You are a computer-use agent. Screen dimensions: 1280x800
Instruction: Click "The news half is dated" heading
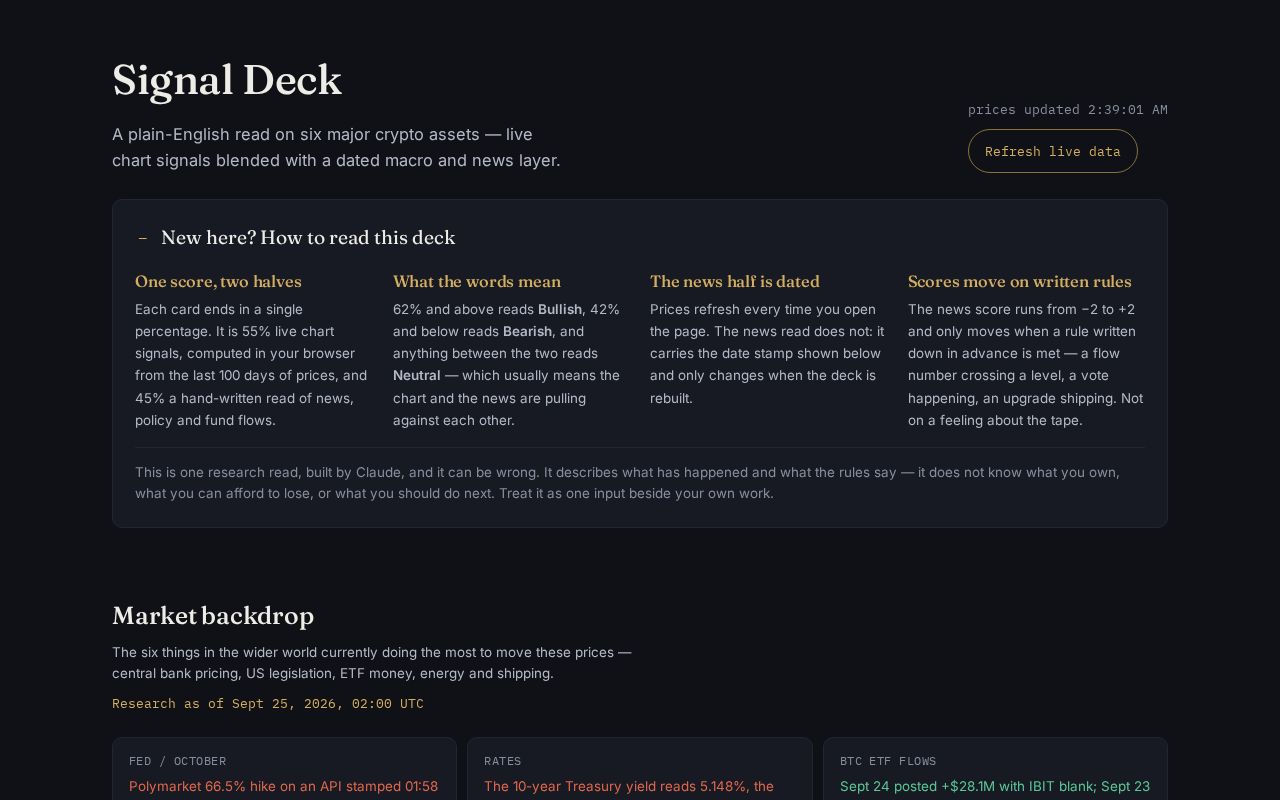tap(735, 281)
